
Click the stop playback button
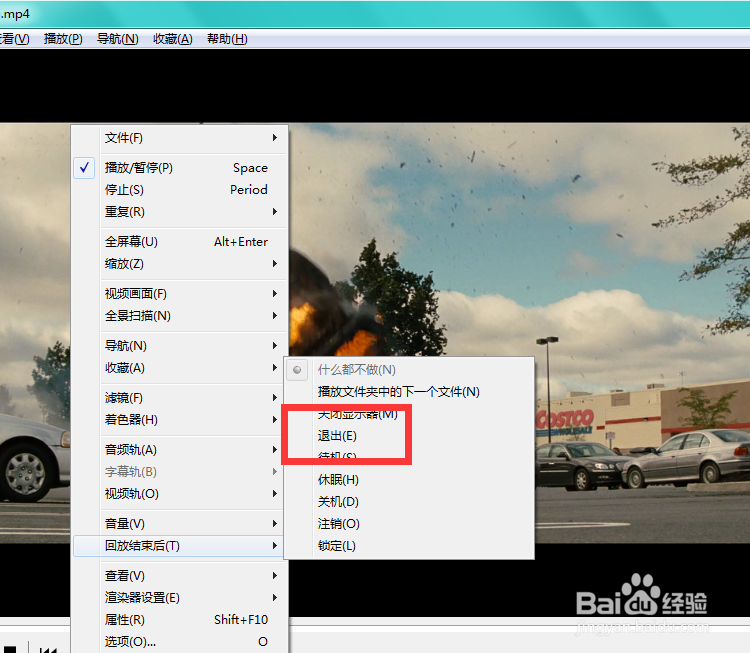pos(10,649)
